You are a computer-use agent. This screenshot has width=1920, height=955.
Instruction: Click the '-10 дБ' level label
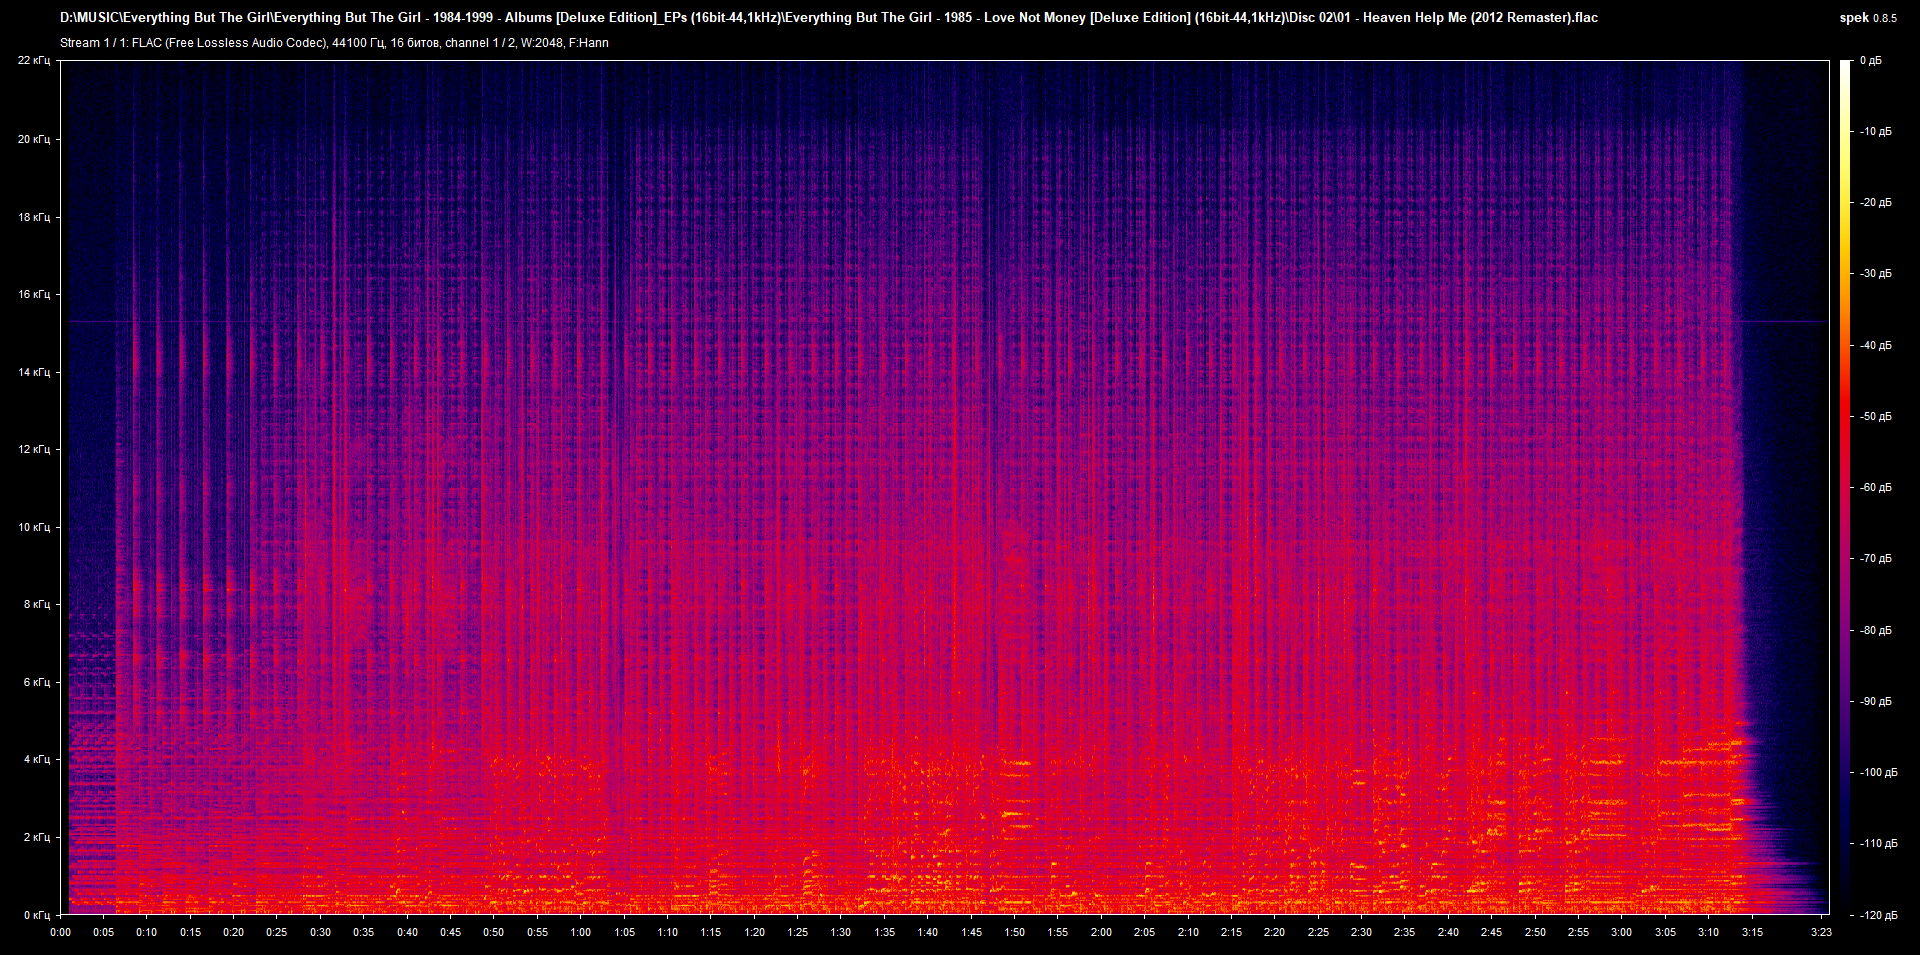pos(1876,131)
